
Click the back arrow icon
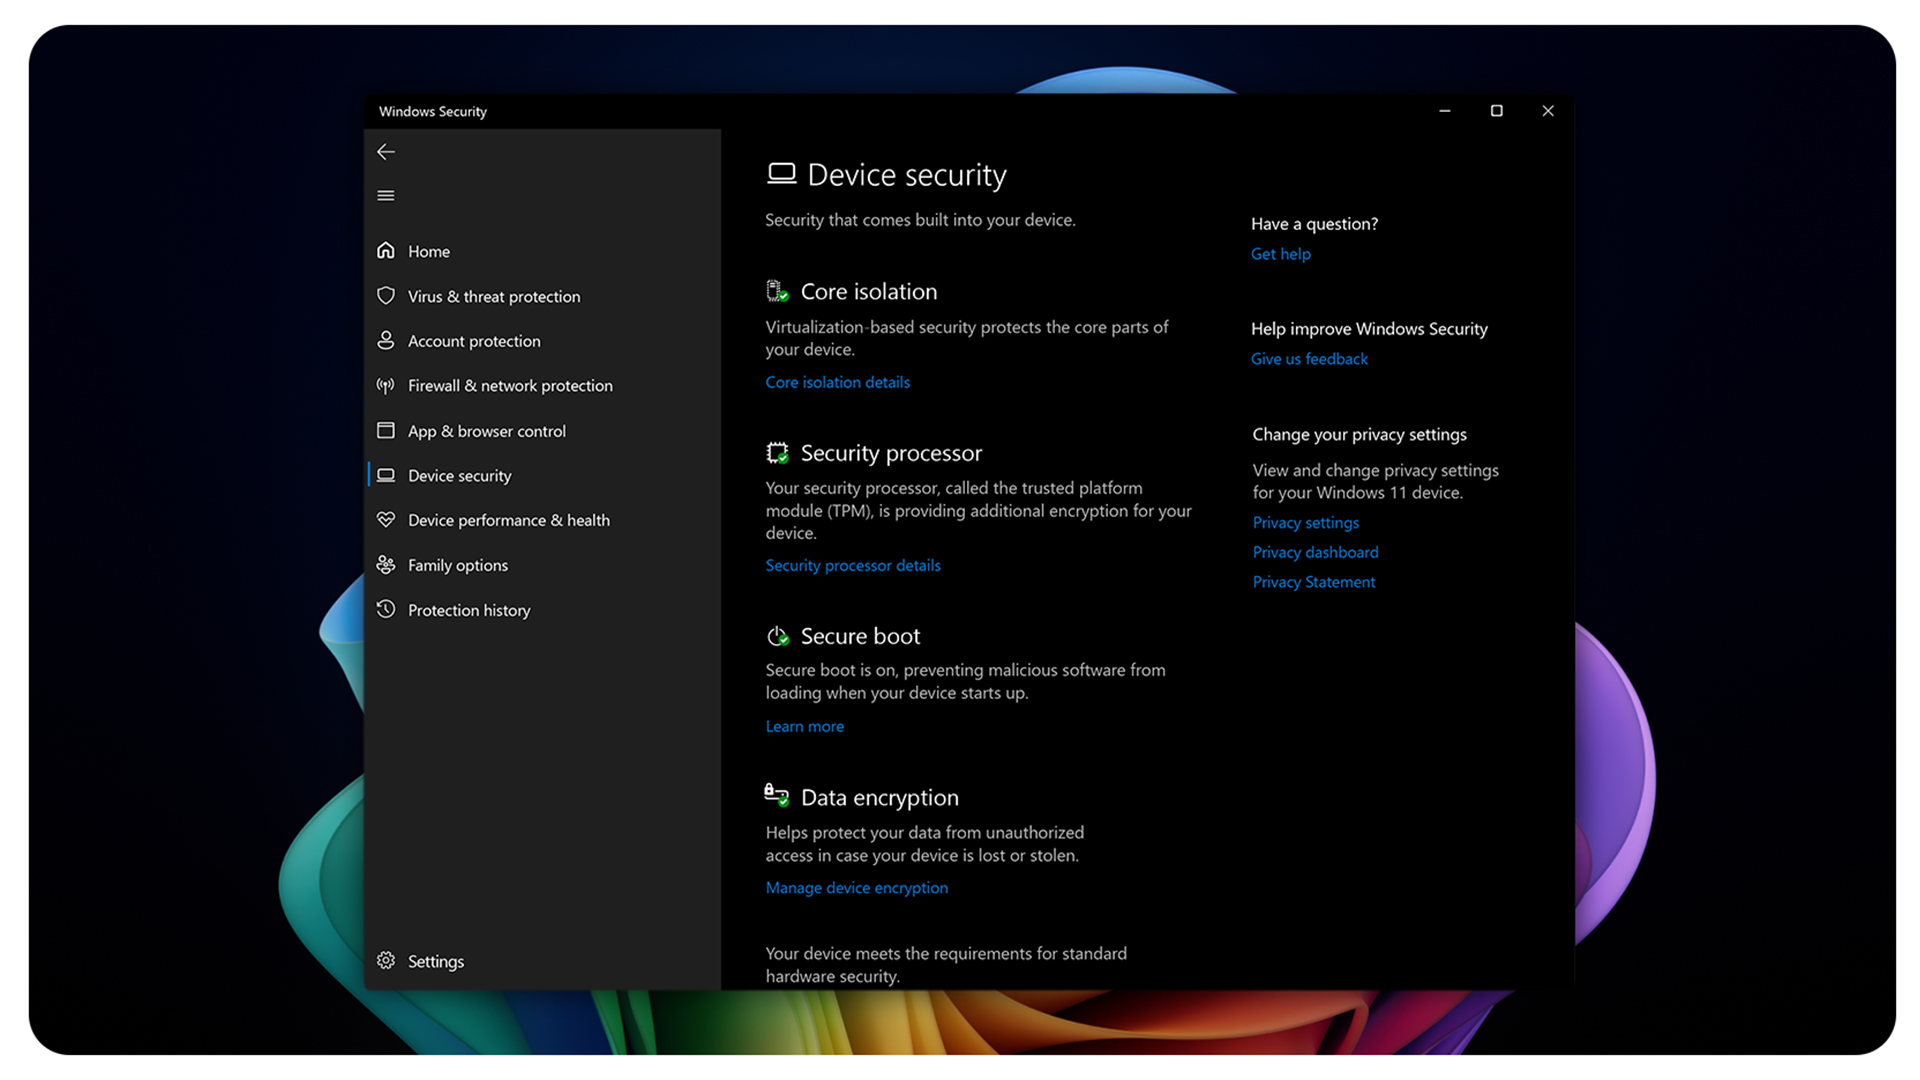pos(386,152)
